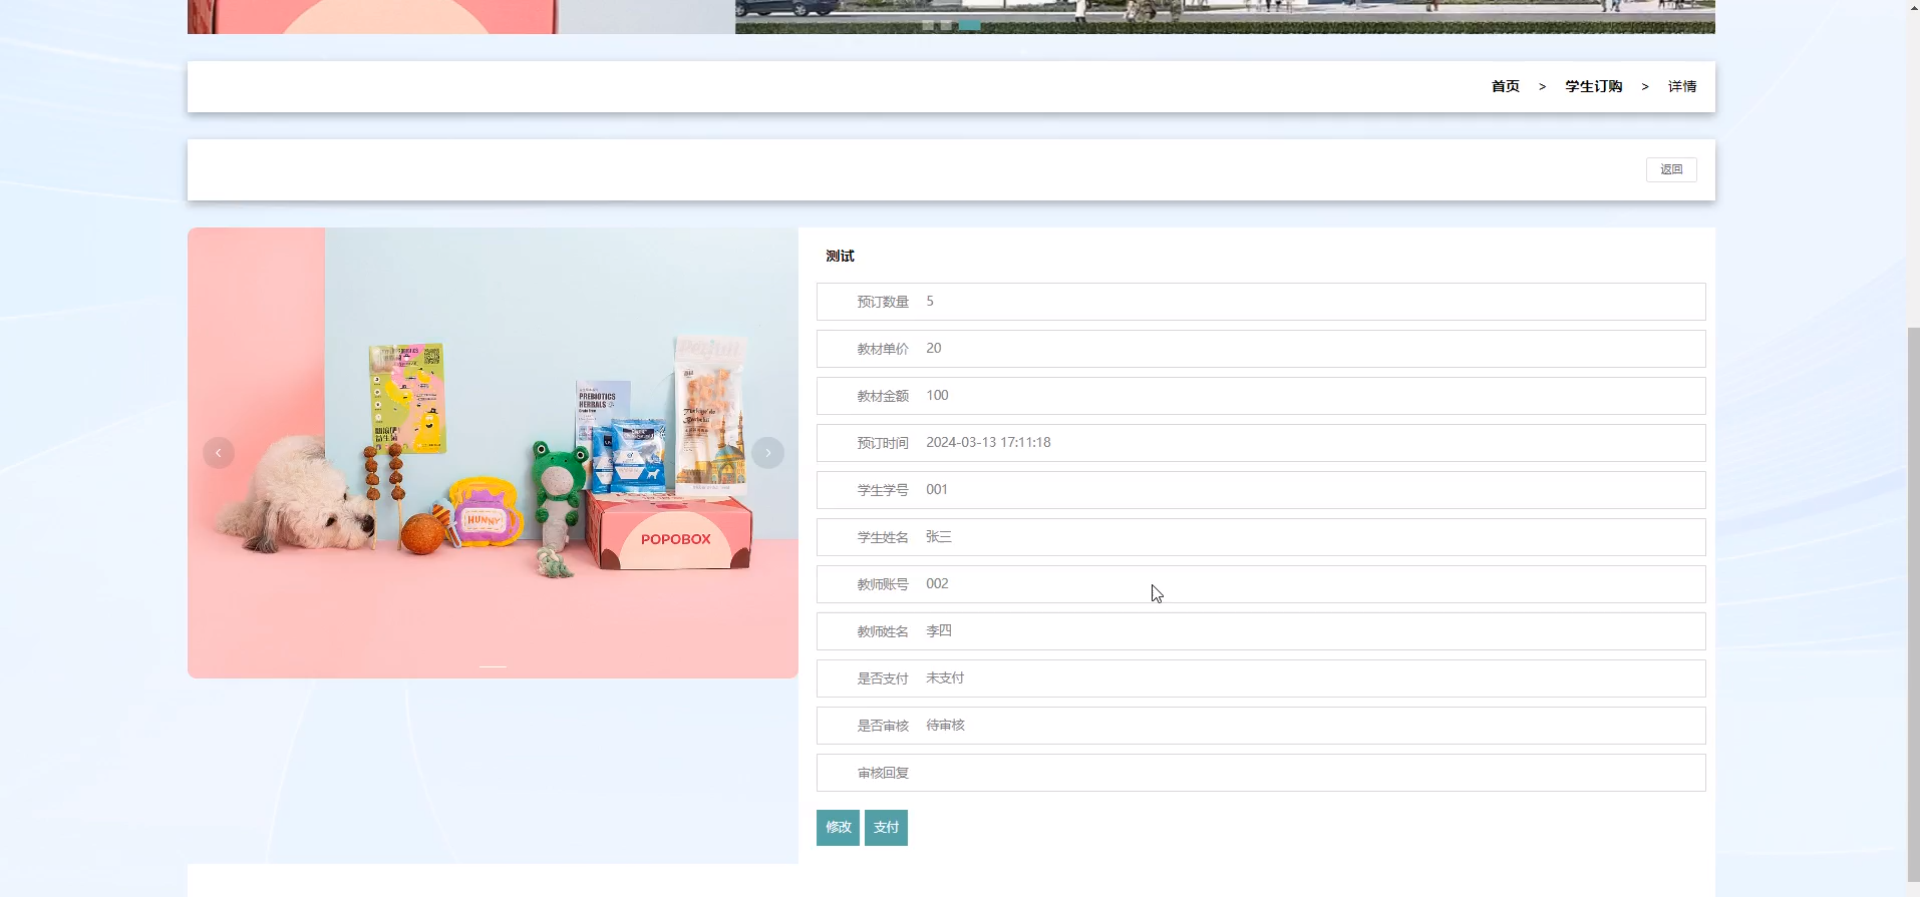Click the highlighted banner carousel dot at top
This screenshot has width=1920, height=897.
pos(969,25)
